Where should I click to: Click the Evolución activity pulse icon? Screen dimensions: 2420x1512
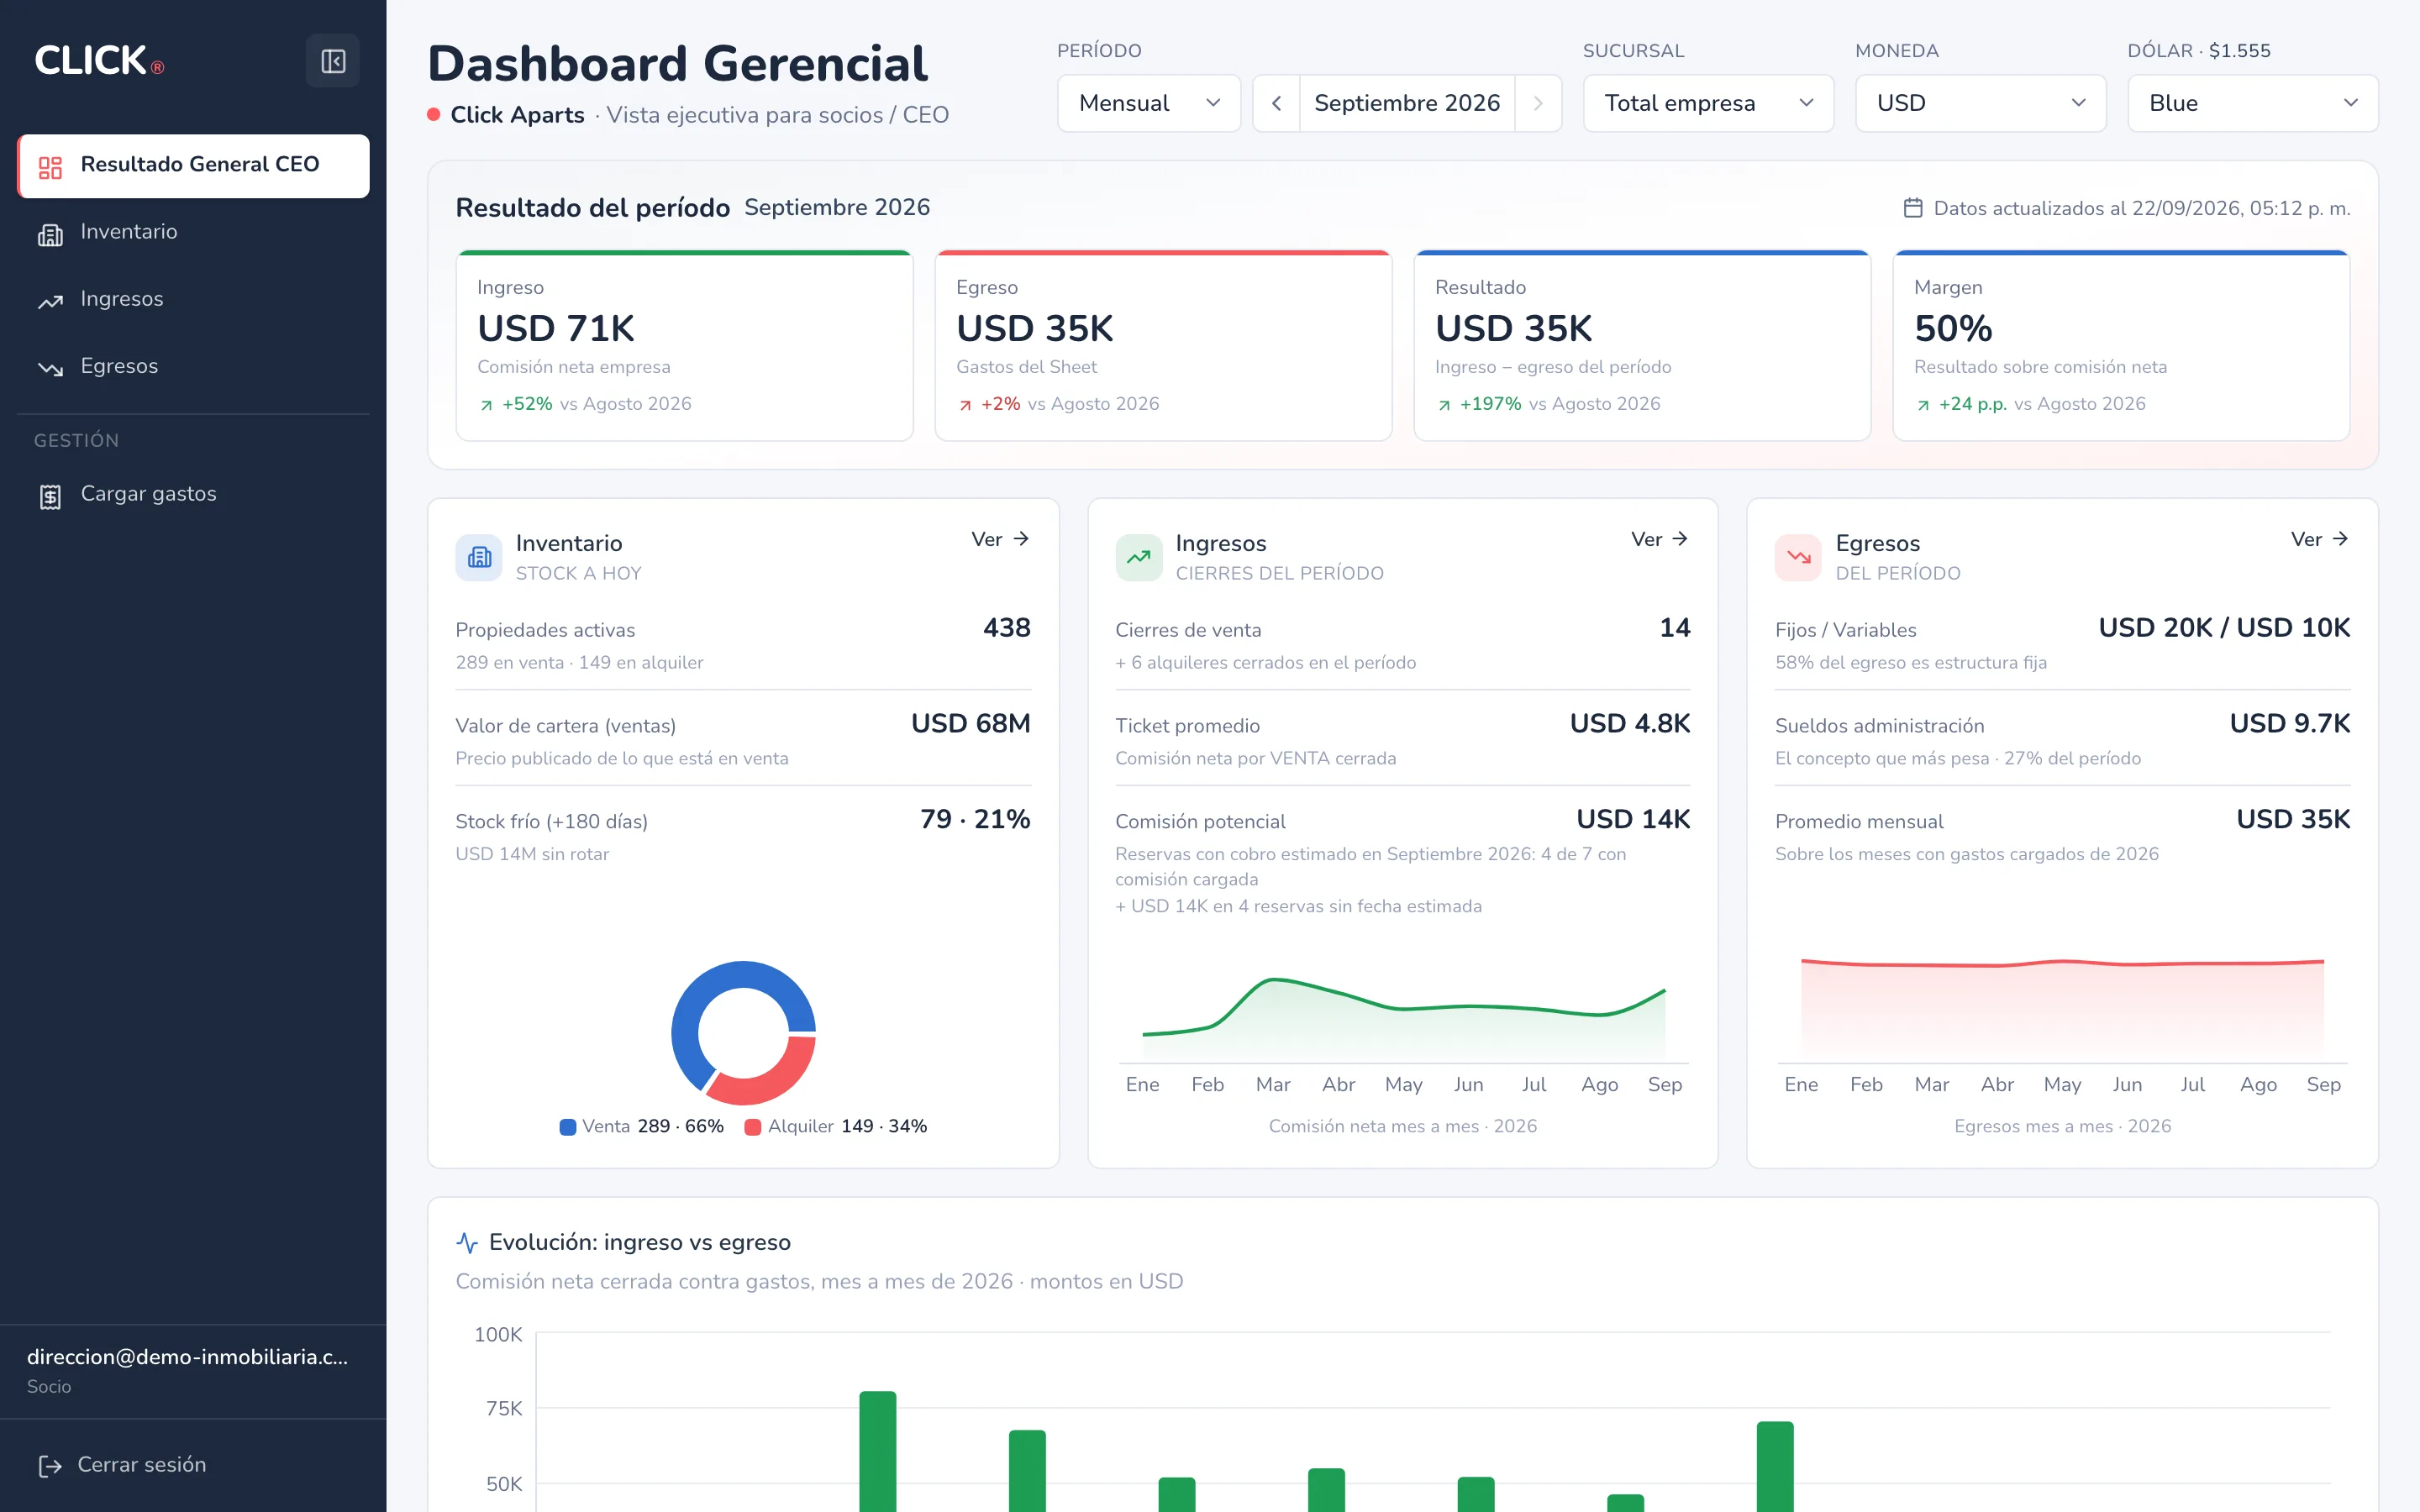click(467, 1243)
